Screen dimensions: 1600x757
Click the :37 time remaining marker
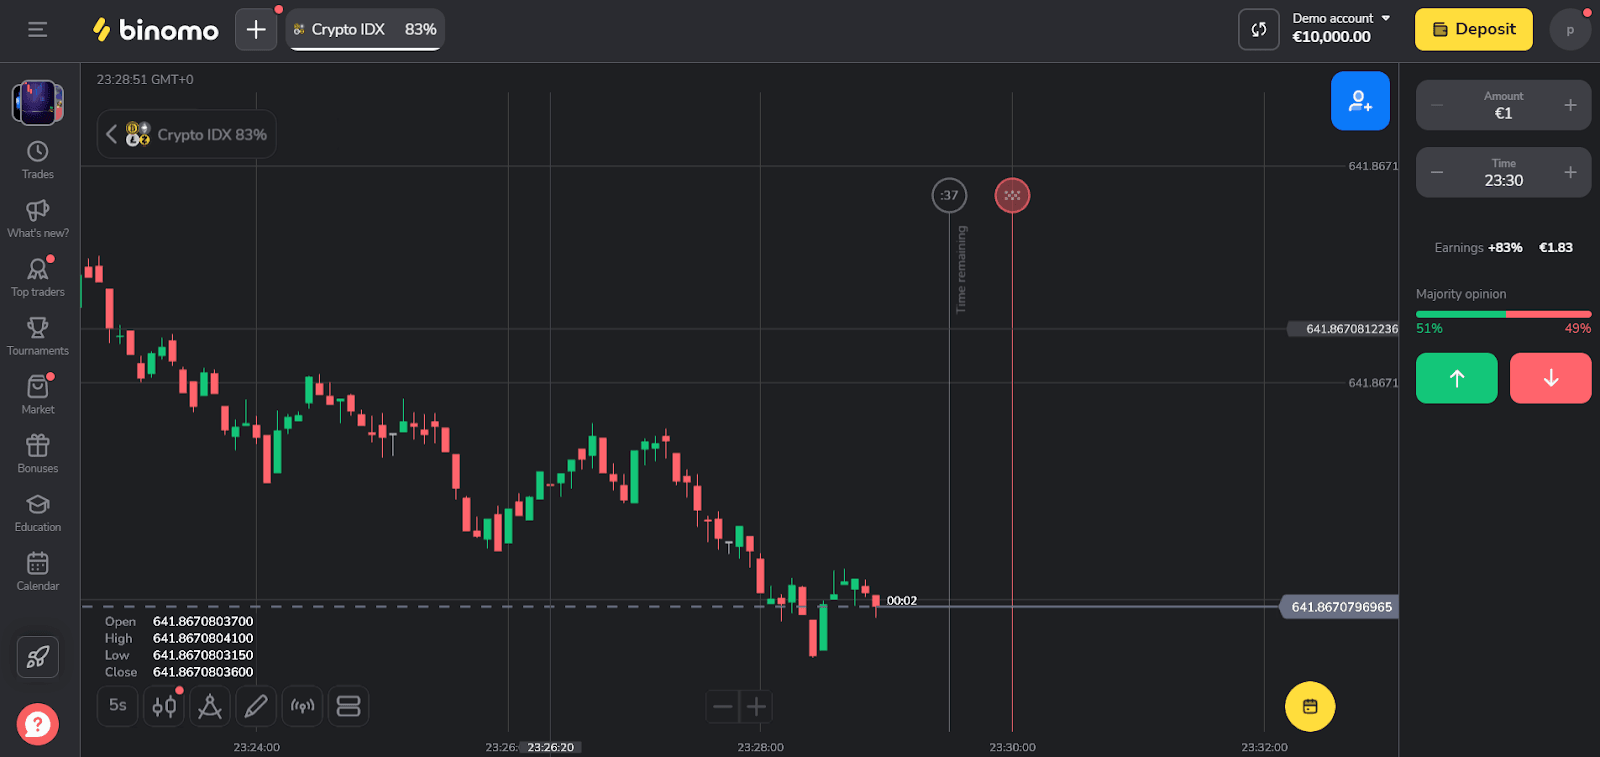[x=949, y=195]
